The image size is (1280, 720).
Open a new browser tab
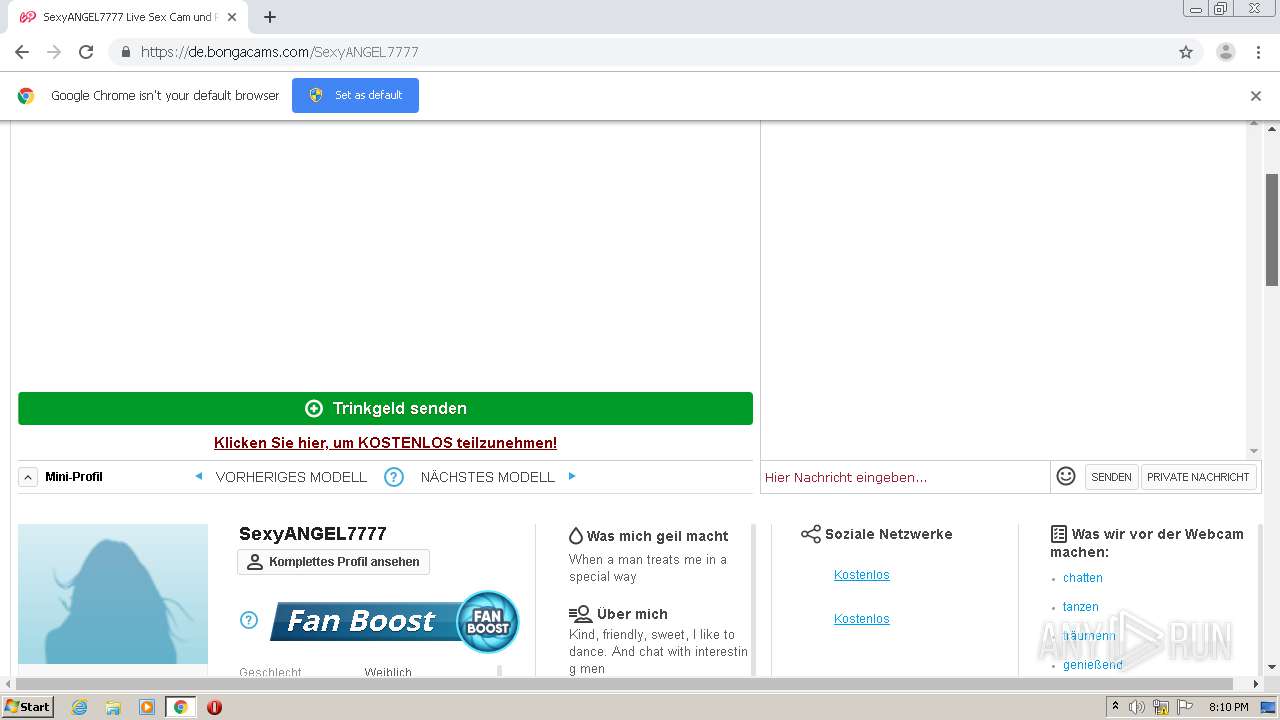[270, 17]
